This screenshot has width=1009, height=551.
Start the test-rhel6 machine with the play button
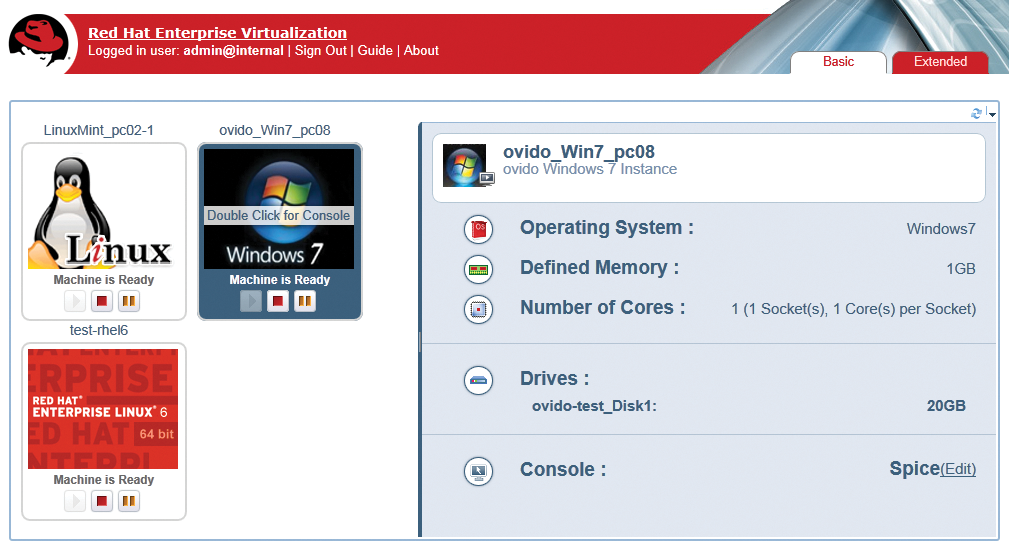point(75,501)
